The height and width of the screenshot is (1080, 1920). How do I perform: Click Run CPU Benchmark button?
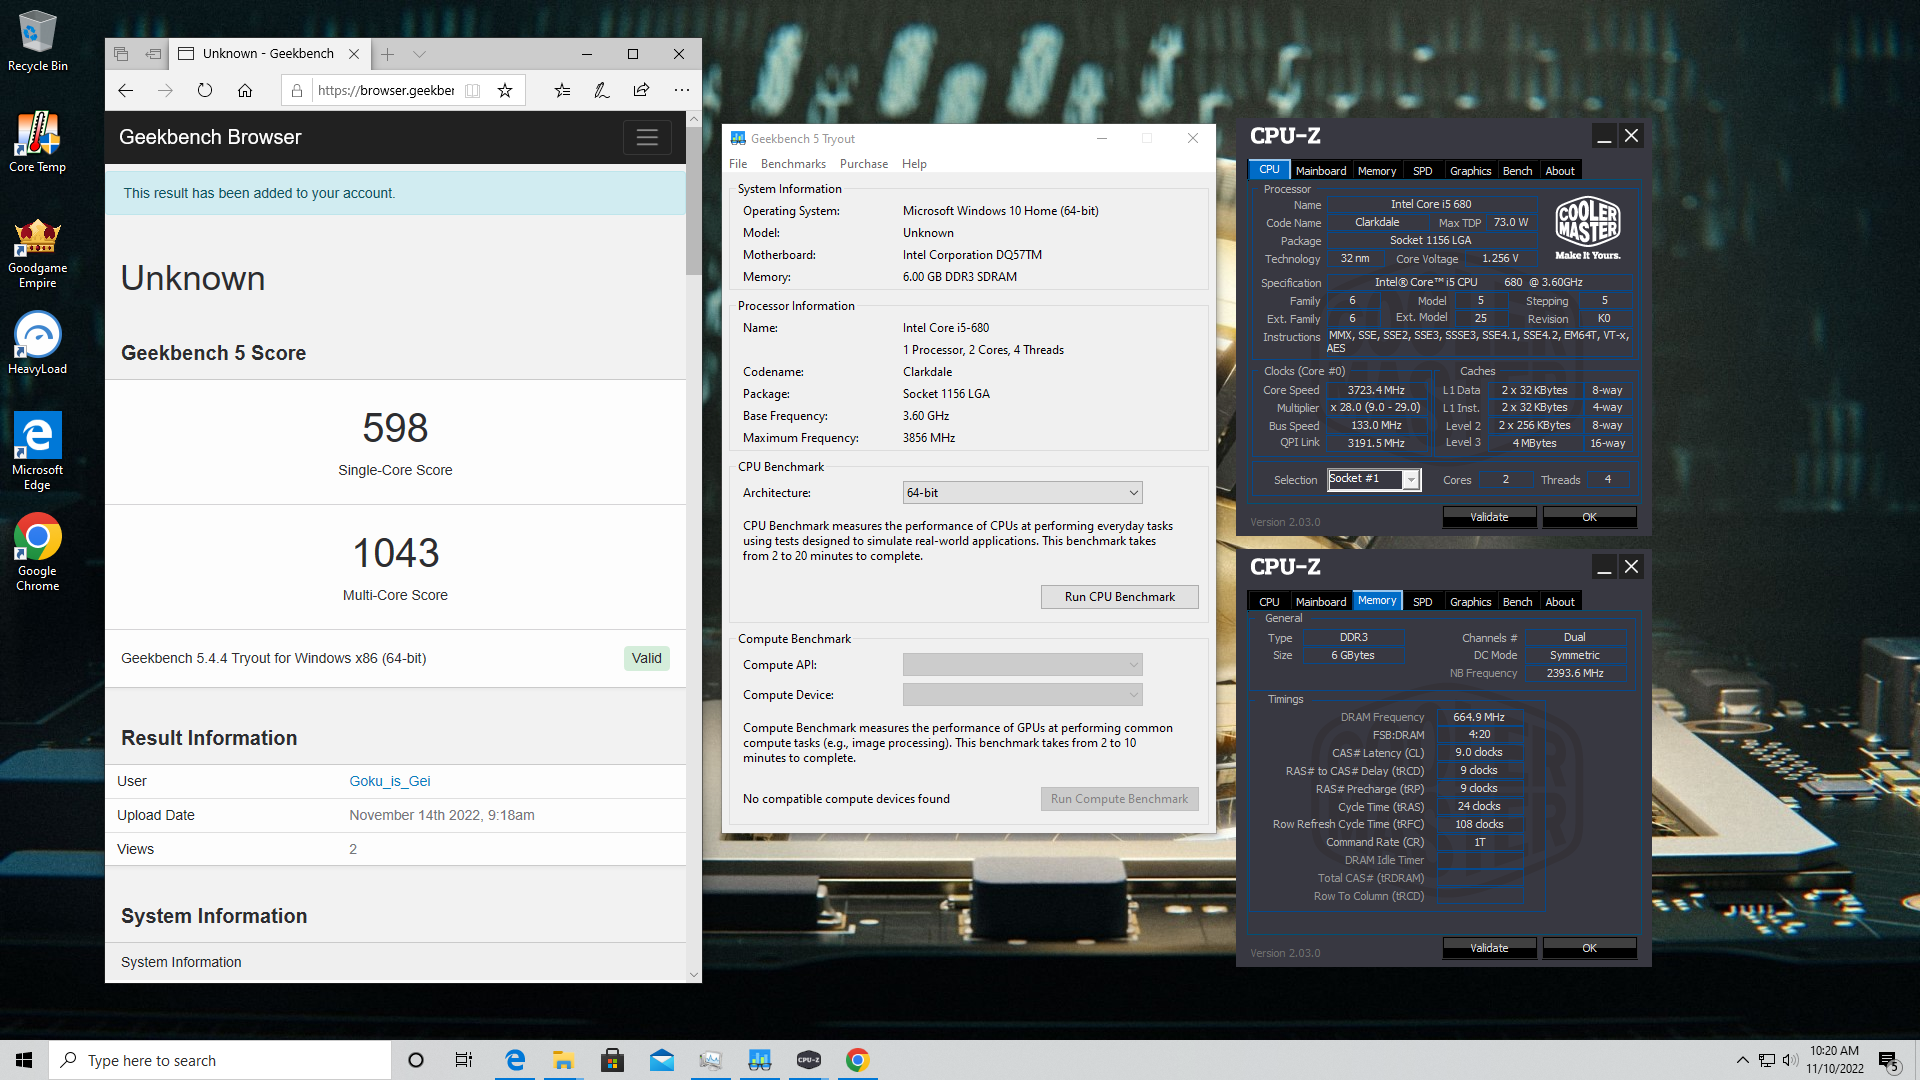[1119, 597]
